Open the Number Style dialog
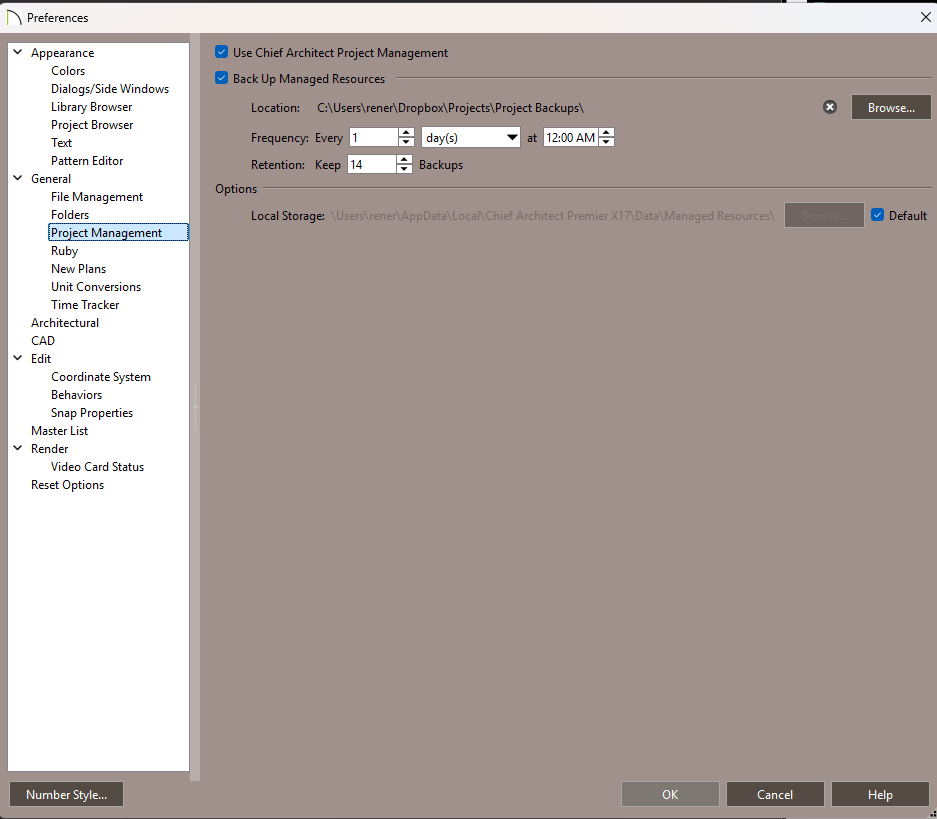The image size is (937, 819). coord(66,795)
